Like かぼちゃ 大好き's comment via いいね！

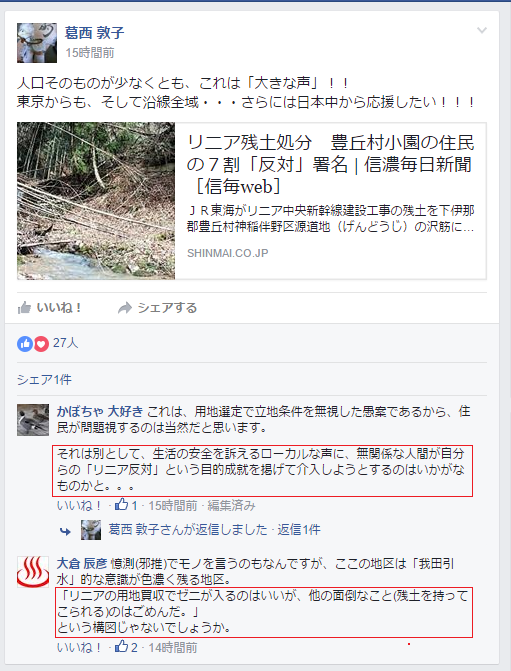80,506
